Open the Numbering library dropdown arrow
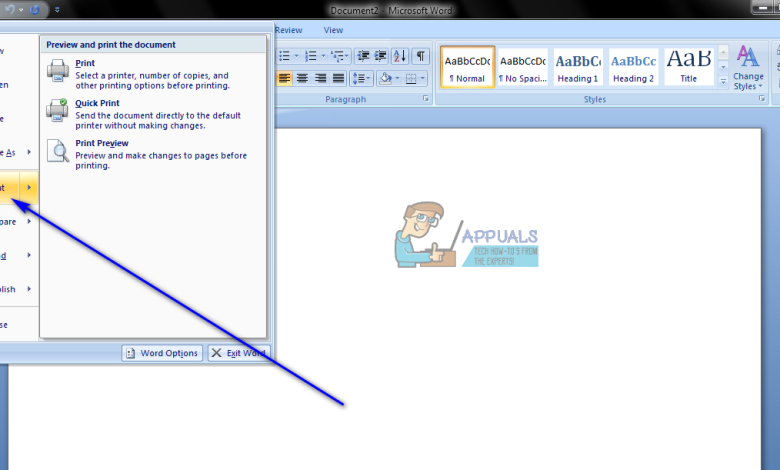 (323, 56)
